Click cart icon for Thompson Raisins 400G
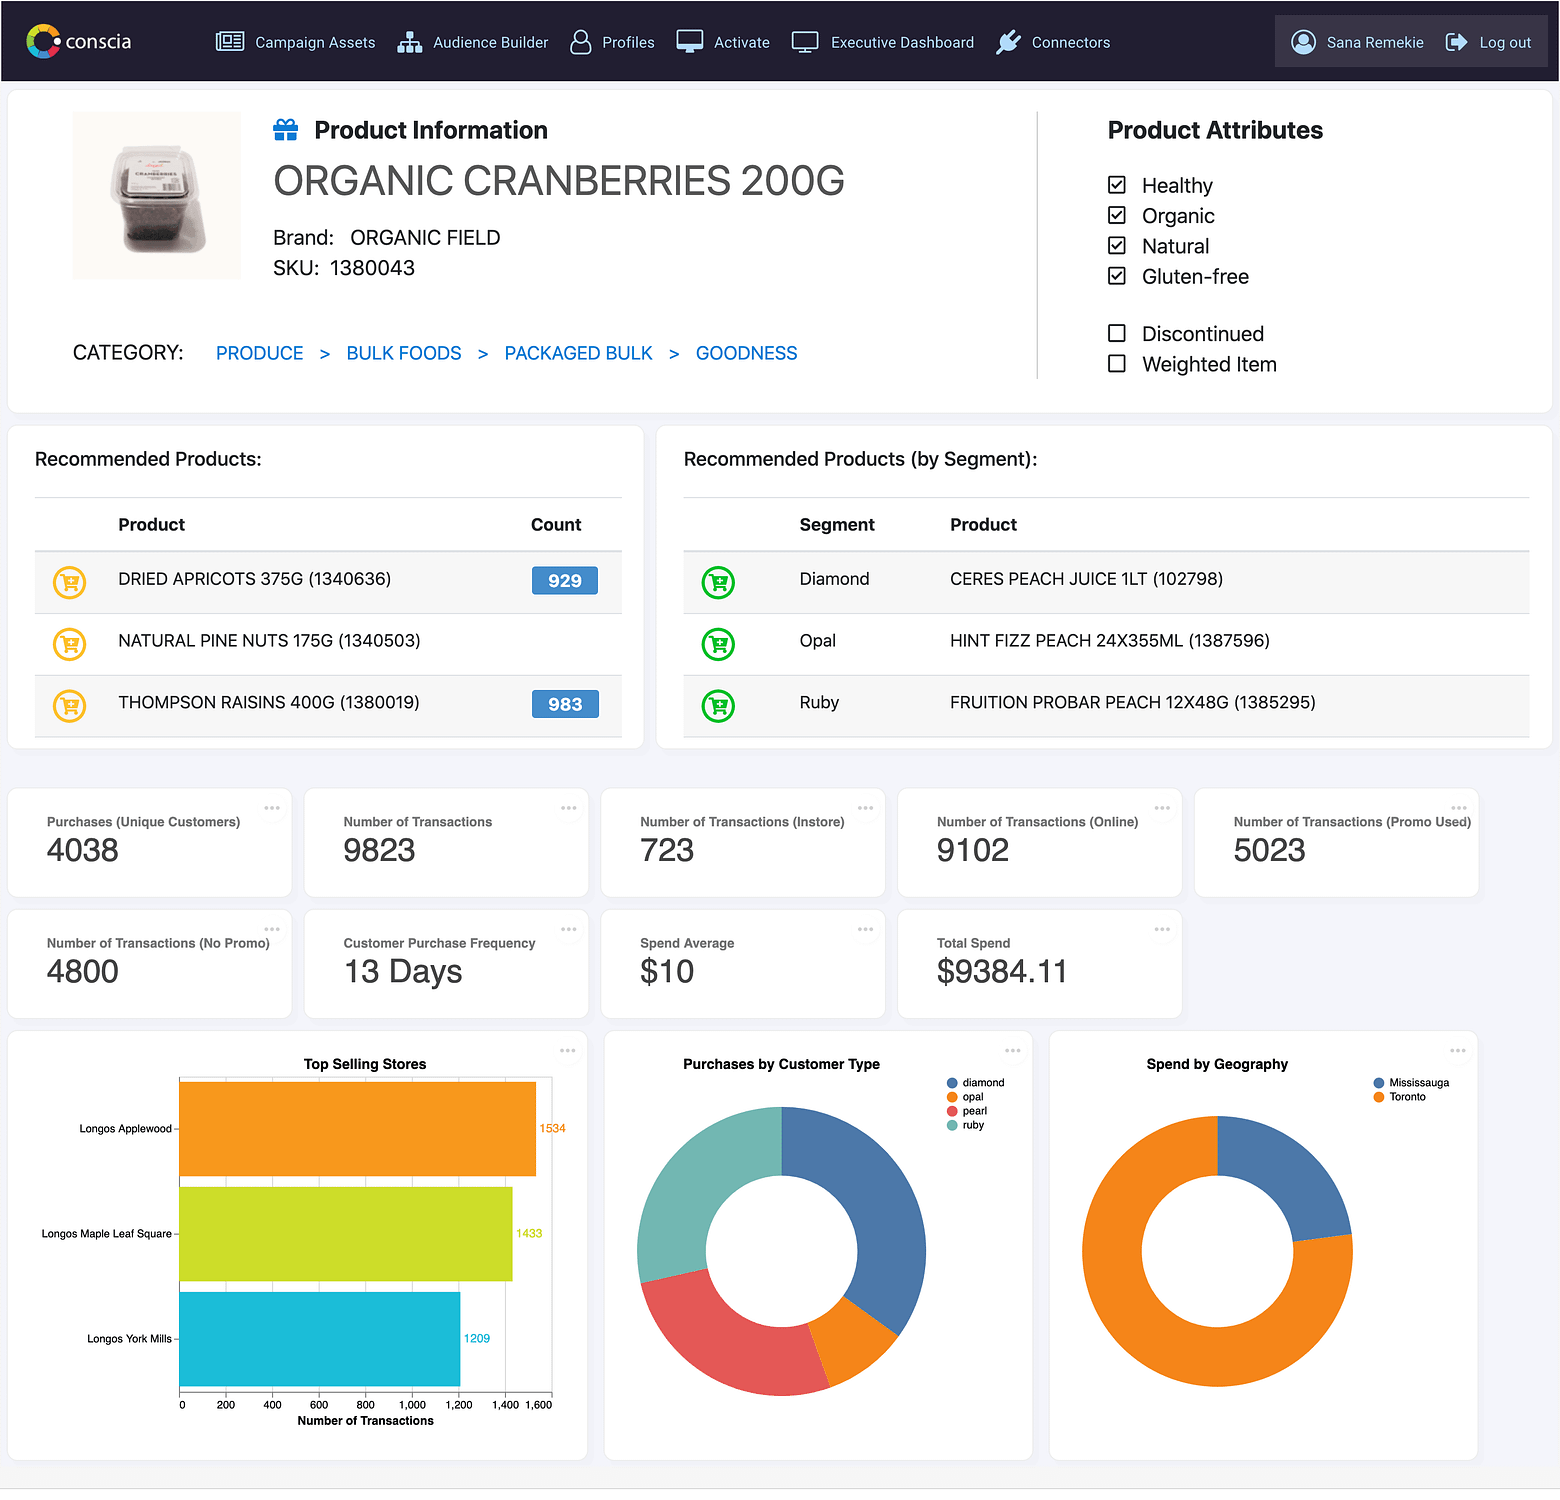This screenshot has height=1500, width=1560. [x=69, y=706]
